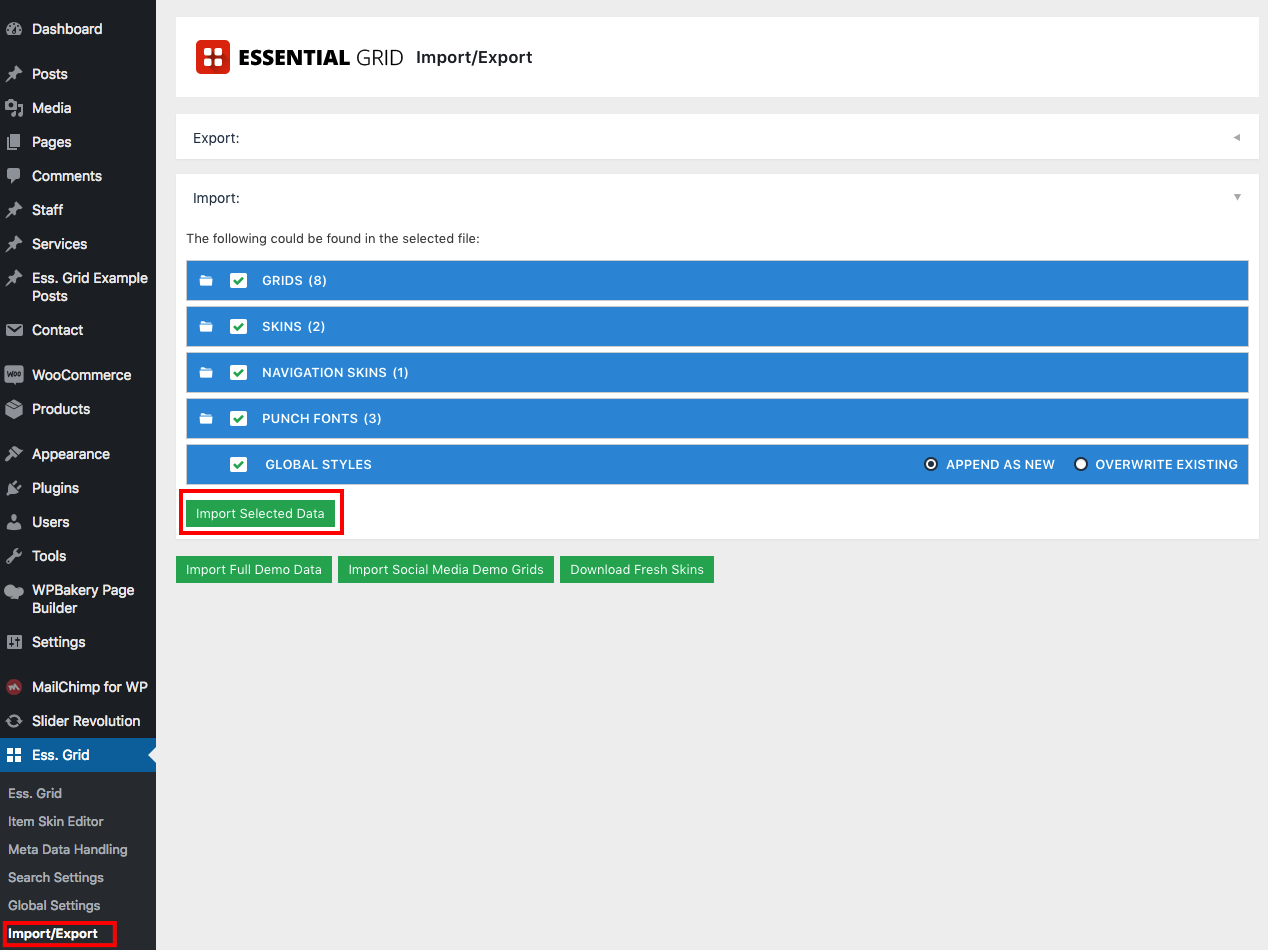Viewport: 1268px width, 950px height.
Task: Click the GLOBAL STYLES label
Action: pyautogui.click(x=318, y=465)
